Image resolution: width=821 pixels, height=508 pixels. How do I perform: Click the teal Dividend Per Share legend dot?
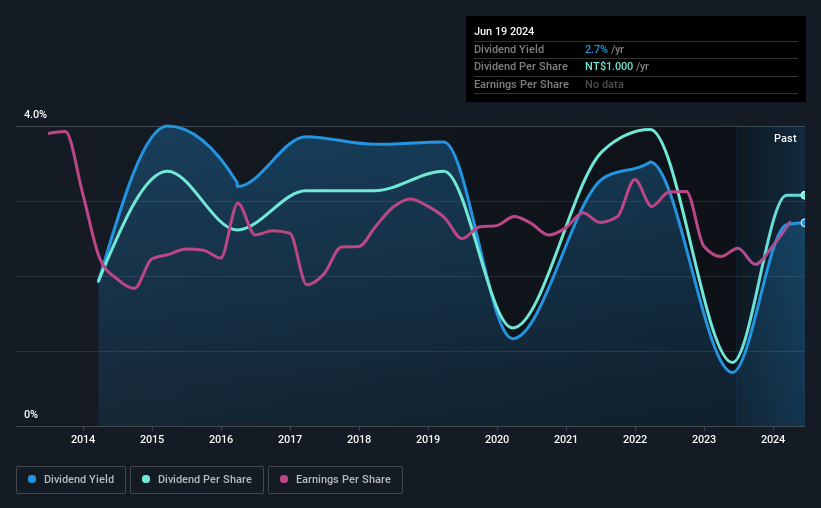point(146,479)
